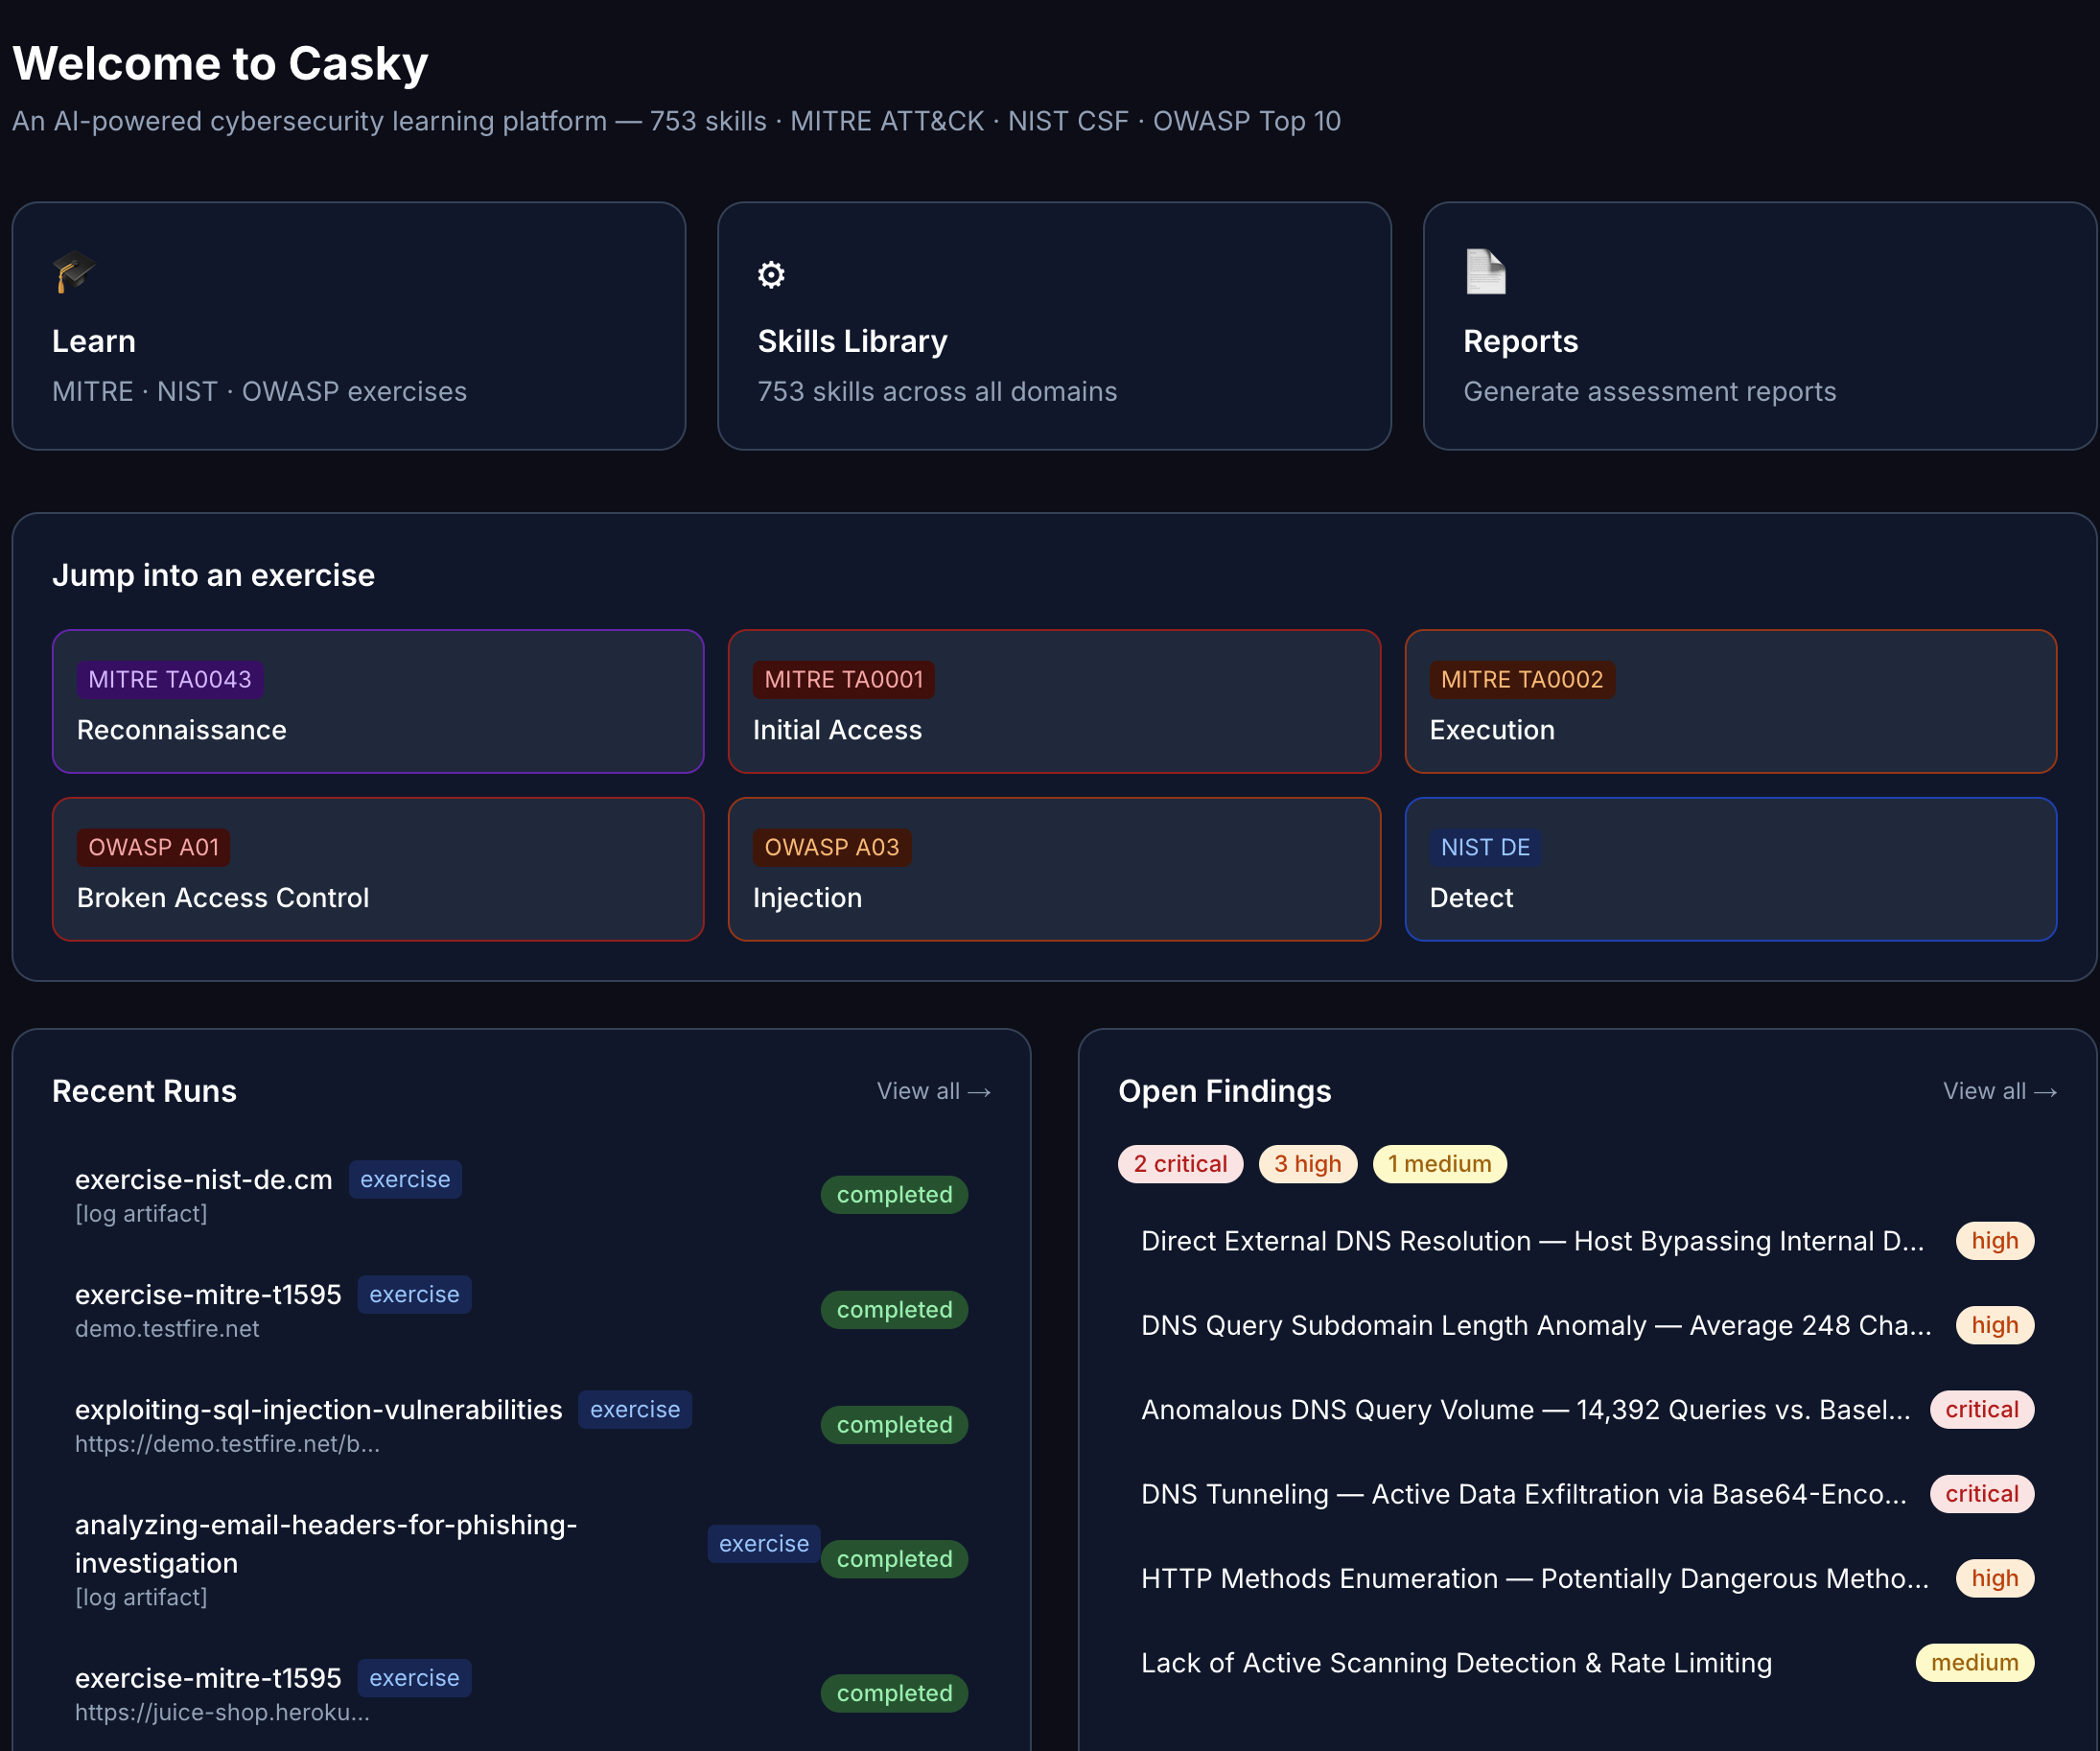Click the critical badge on Anomalous DNS Query Volume

[1982, 1410]
